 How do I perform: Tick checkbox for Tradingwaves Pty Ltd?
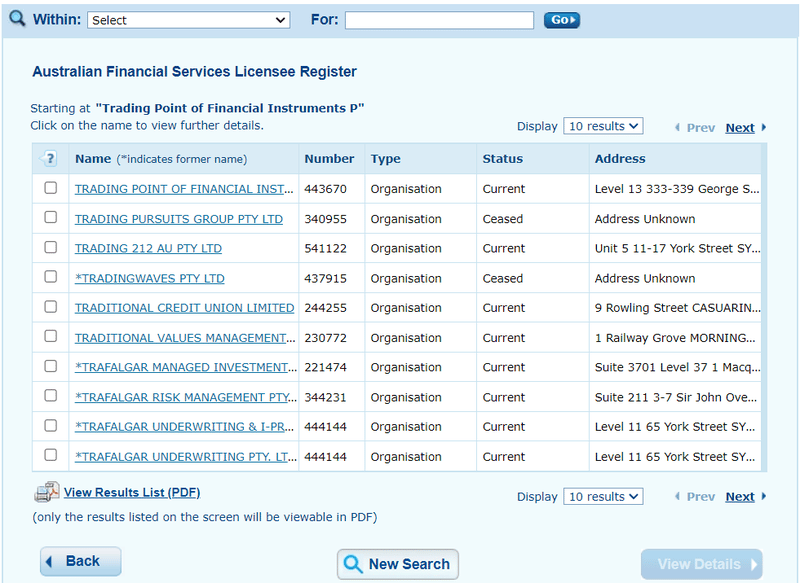click(x=51, y=277)
